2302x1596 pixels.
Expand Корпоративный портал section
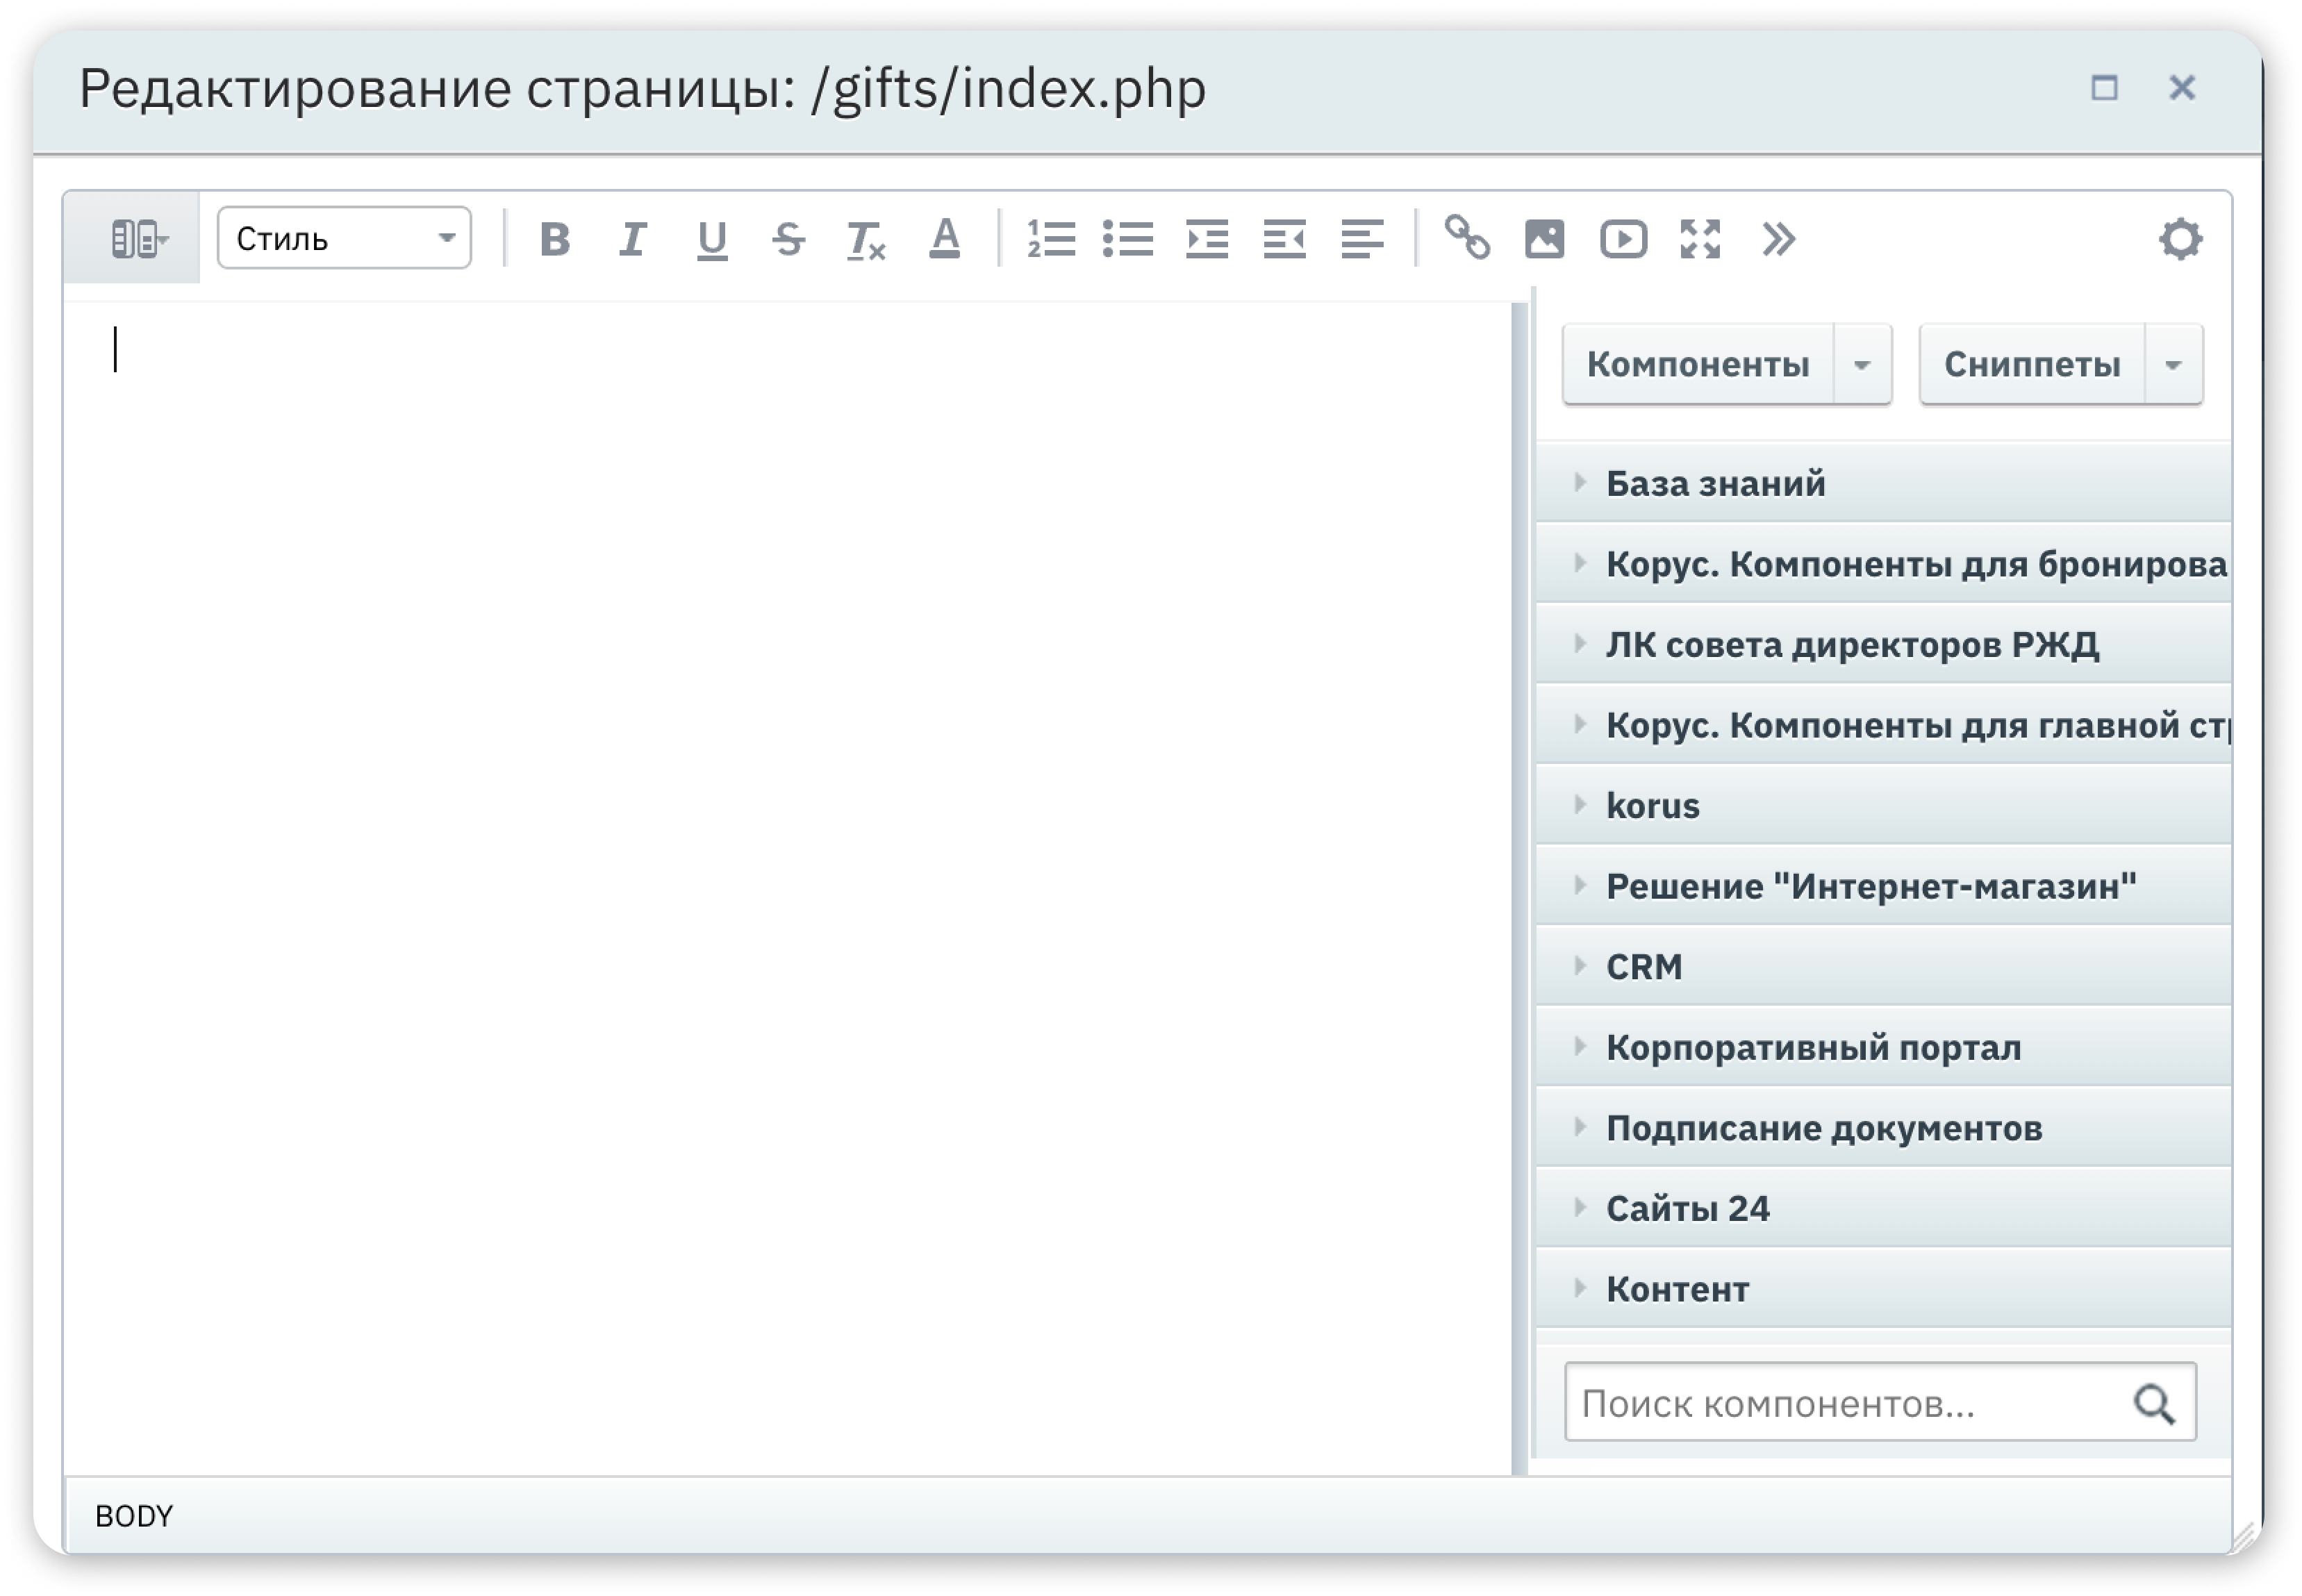tap(1884, 1047)
